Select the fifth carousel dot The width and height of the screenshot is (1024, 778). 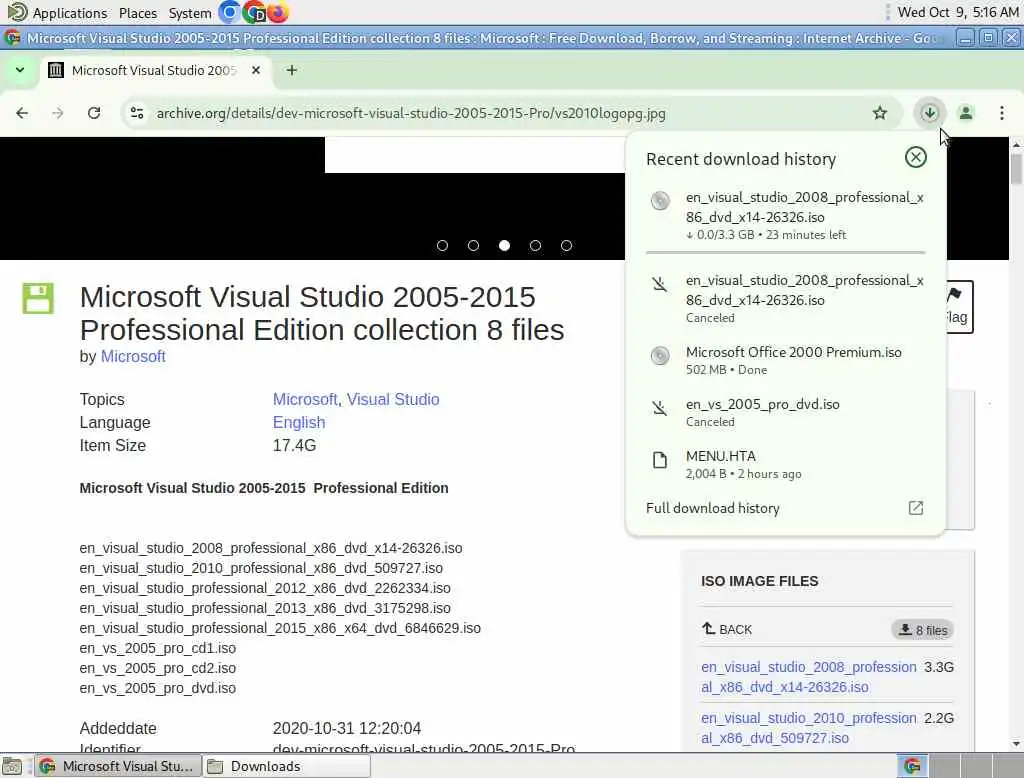pyautogui.click(x=566, y=246)
